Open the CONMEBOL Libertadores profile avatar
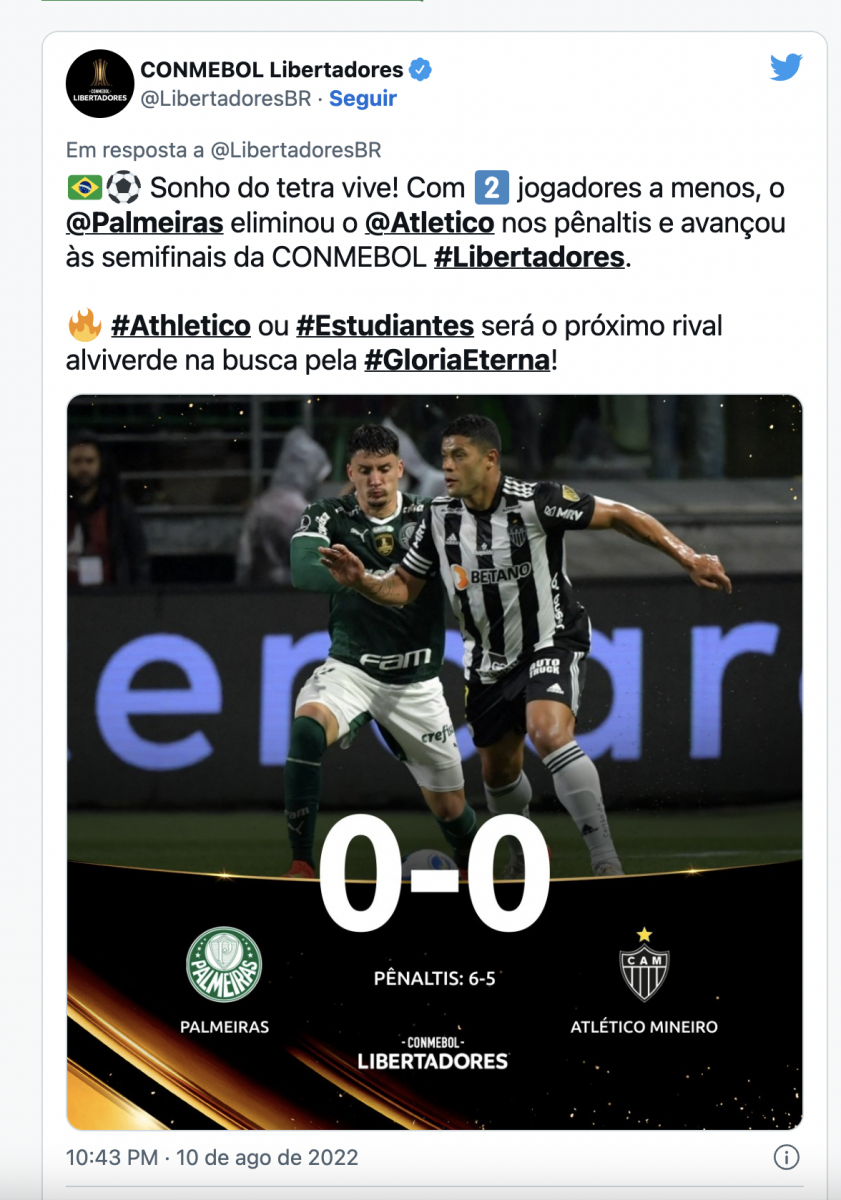Image resolution: width=841 pixels, height=1200 pixels. [x=100, y=83]
